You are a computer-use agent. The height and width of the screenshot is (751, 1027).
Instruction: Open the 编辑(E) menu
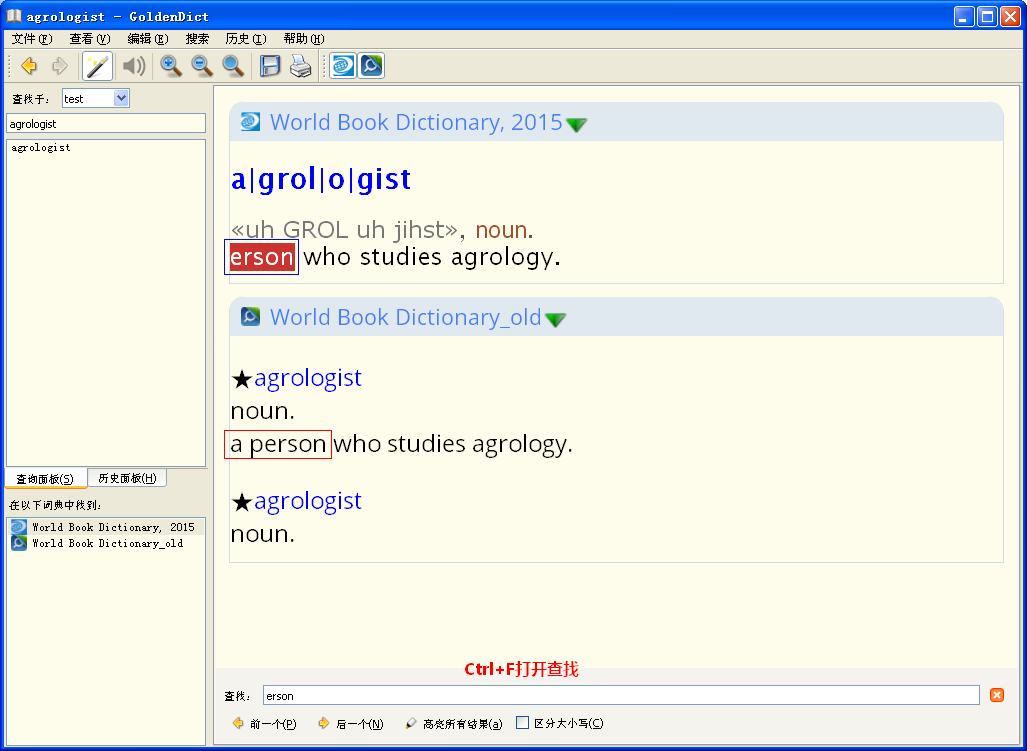click(148, 39)
